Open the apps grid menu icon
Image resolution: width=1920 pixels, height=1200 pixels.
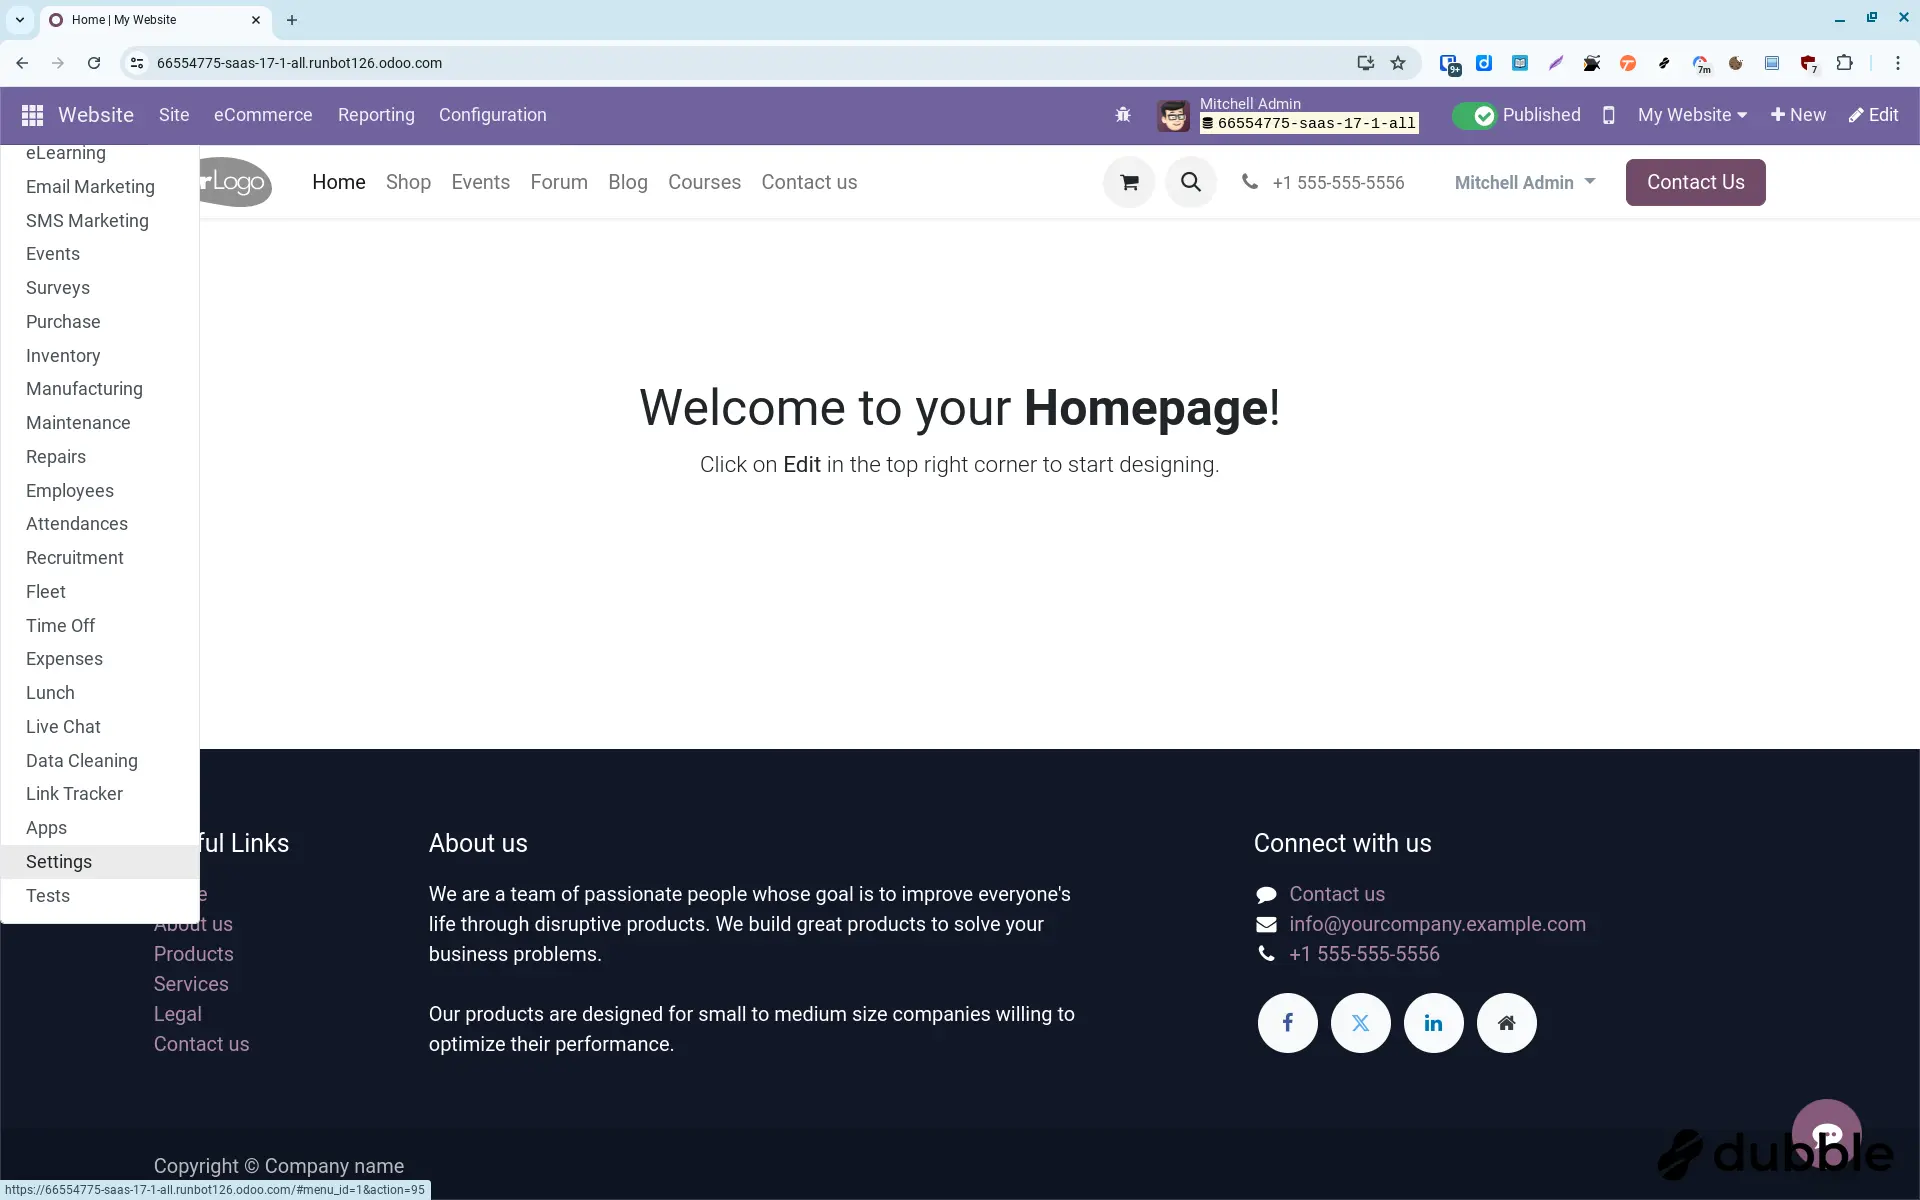pyautogui.click(x=32, y=115)
